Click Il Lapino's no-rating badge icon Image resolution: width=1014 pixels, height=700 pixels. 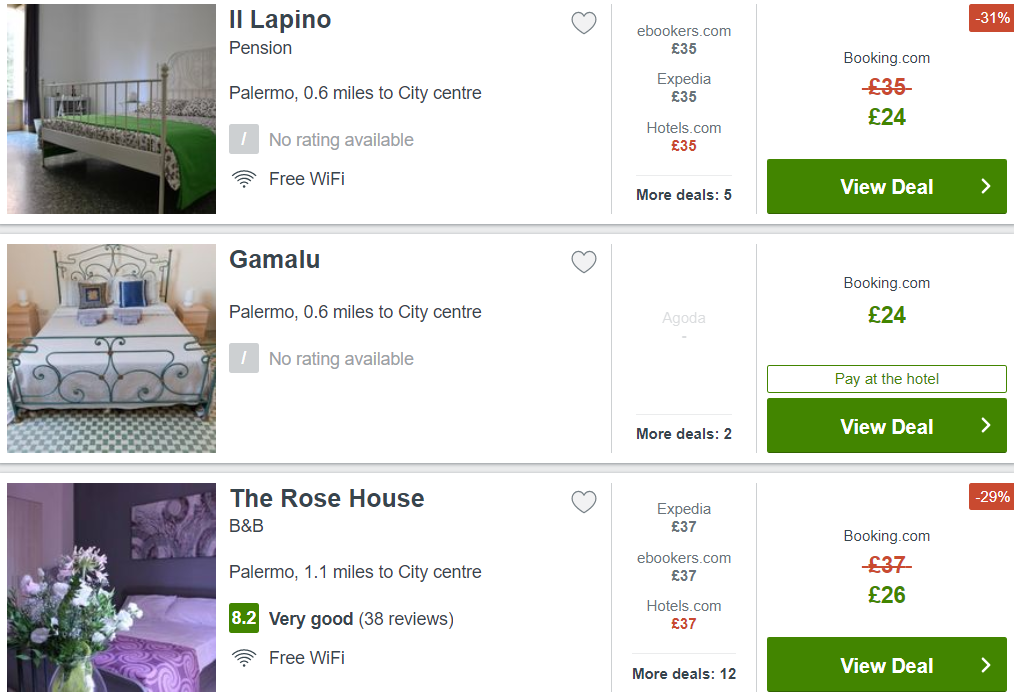point(244,139)
